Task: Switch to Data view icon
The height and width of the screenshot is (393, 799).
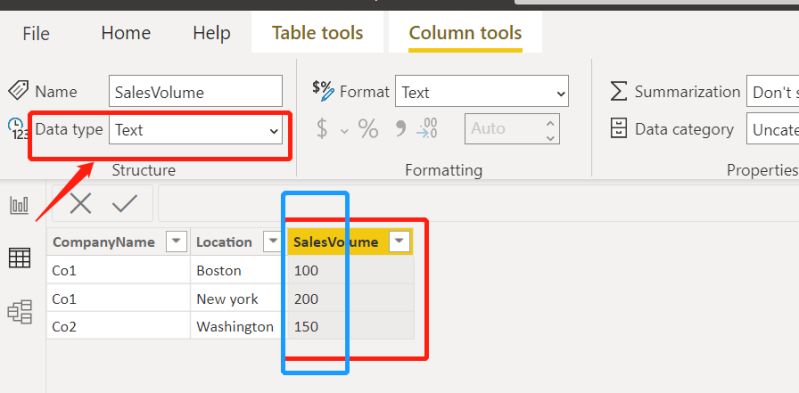Action: point(20,257)
